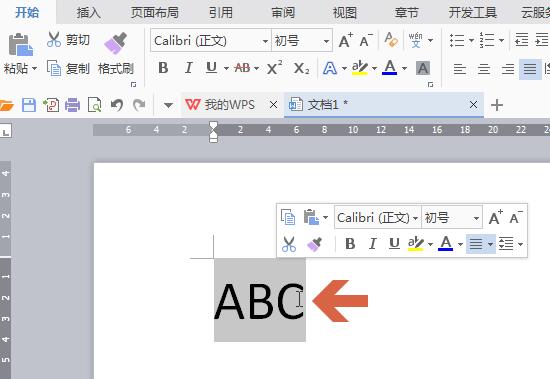Toggle justify alignment in ribbon
The width and height of the screenshot is (550, 379).
pyautogui.click(x=530, y=69)
